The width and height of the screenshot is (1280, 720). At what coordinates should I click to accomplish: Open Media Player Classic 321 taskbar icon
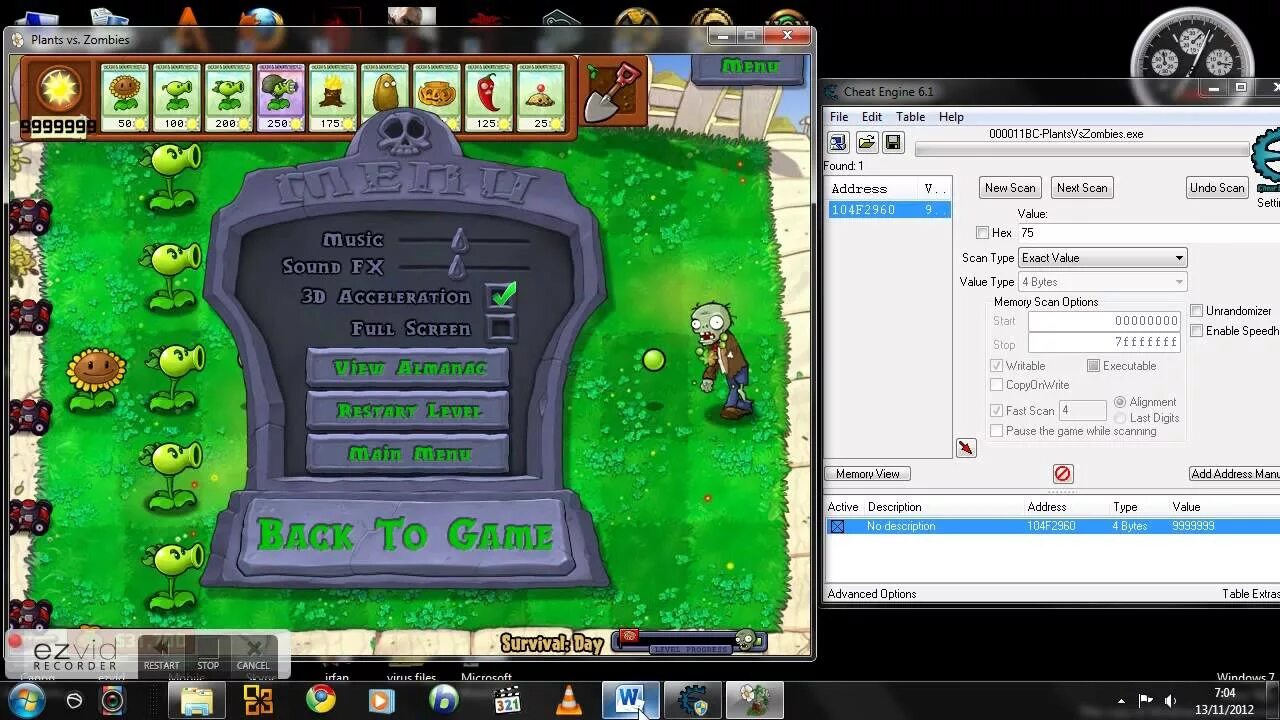[507, 699]
